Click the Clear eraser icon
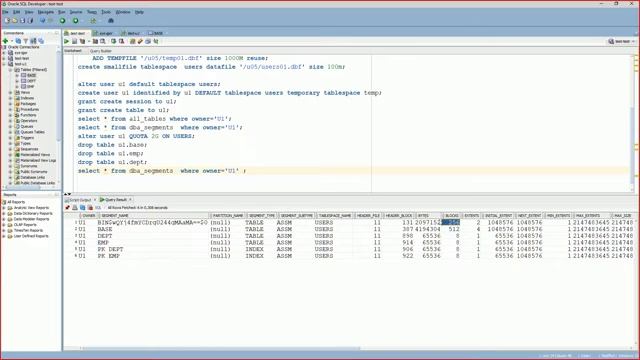Screen dimensions: 640x360 [x=140, y=41]
